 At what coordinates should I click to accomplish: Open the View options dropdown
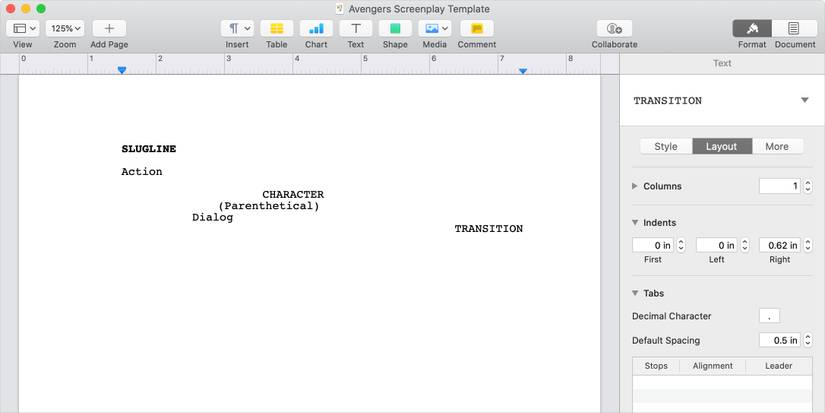coord(22,29)
